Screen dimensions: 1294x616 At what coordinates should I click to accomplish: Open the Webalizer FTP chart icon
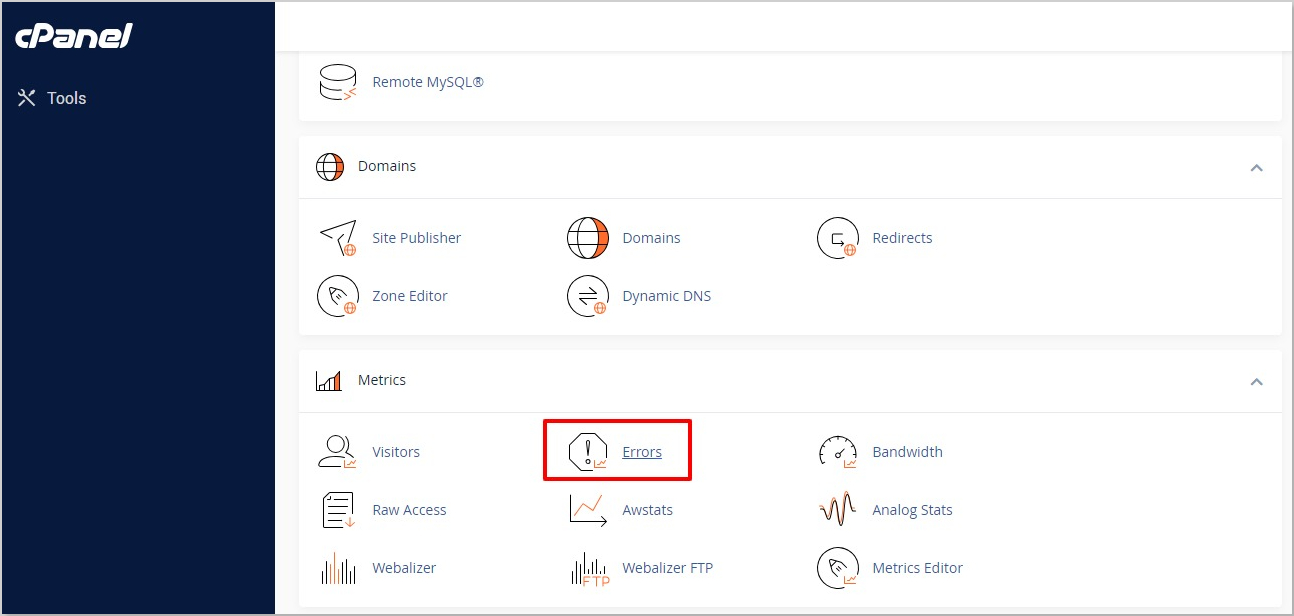coord(588,568)
